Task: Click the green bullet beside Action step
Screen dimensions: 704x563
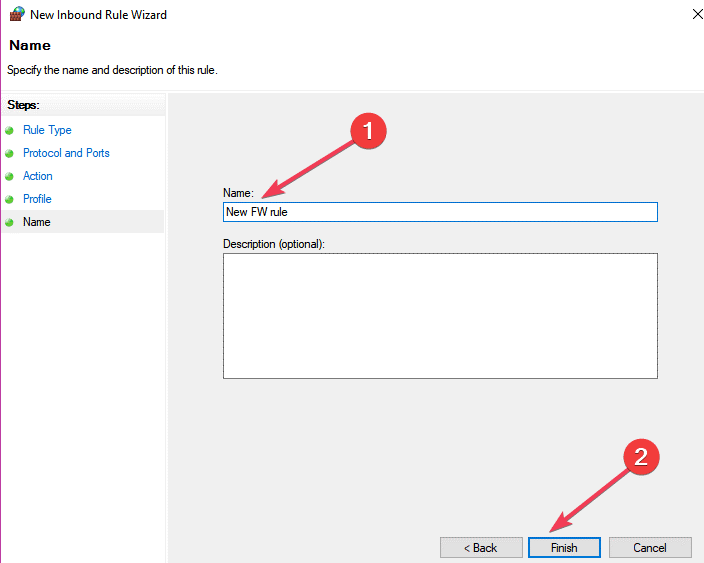Action: coord(10,177)
